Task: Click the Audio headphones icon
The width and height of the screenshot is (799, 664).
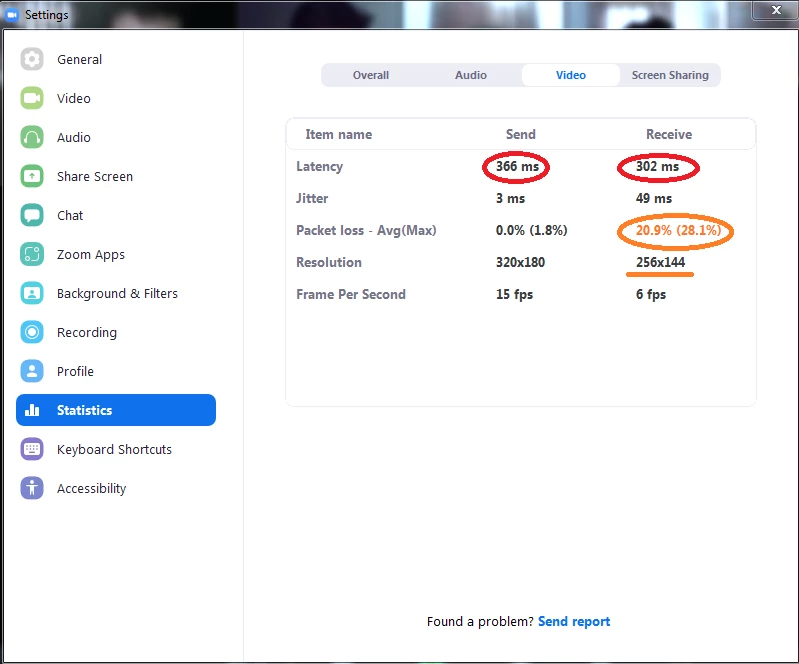Action: (x=32, y=138)
